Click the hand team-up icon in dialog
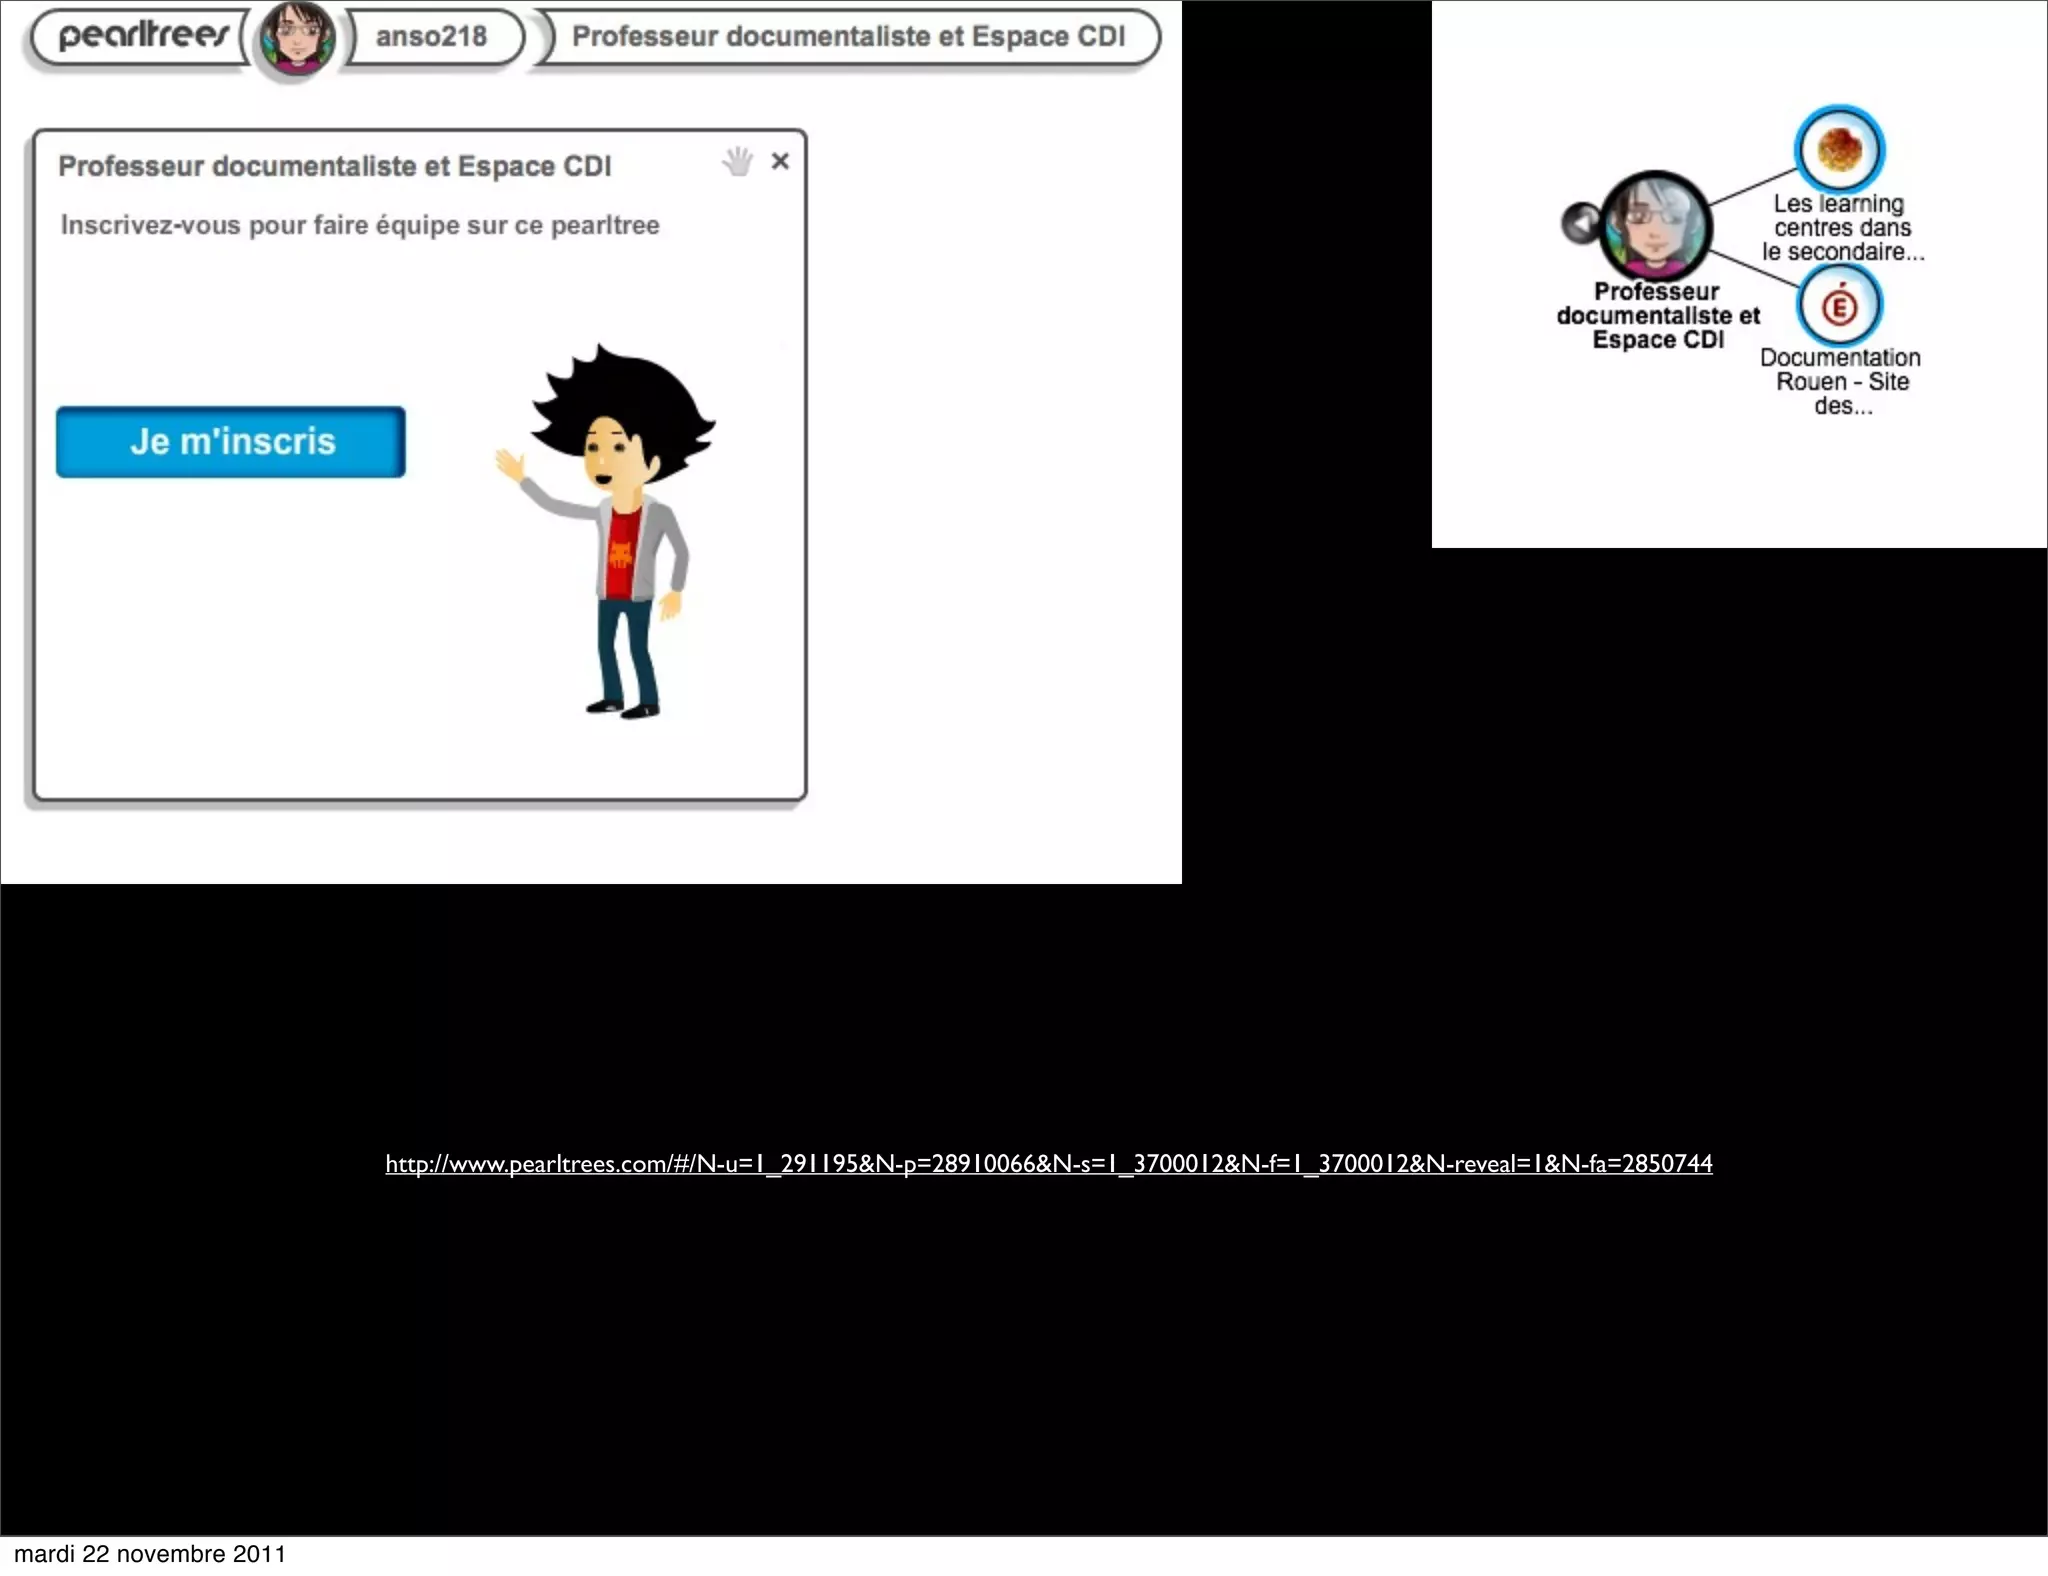The width and height of the screenshot is (2048, 1576). pyautogui.click(x=738, y=161)
